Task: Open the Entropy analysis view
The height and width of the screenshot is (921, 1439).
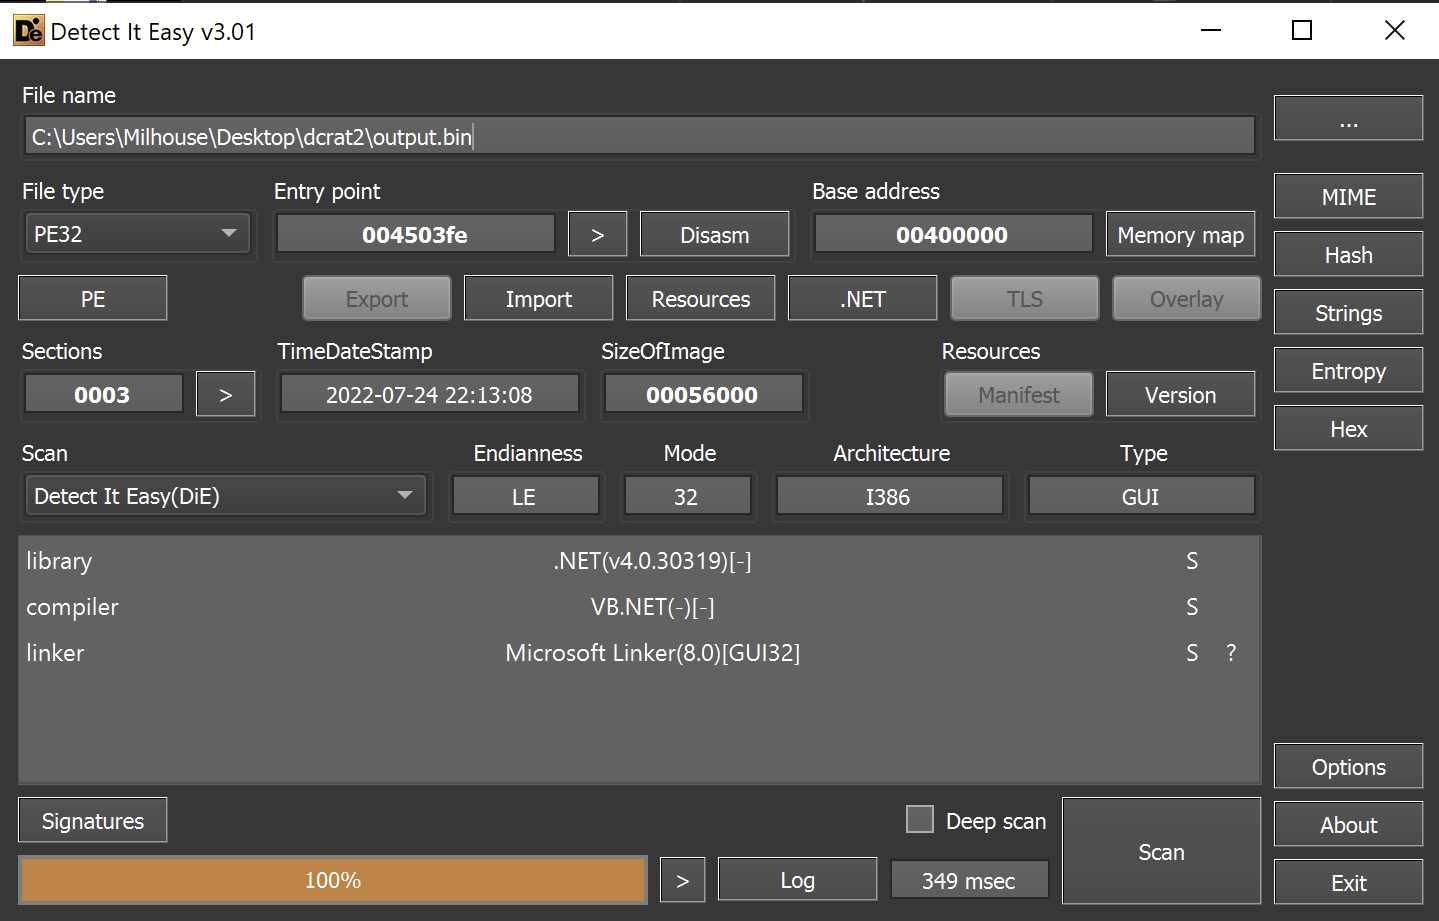Action: (1347, 370)
